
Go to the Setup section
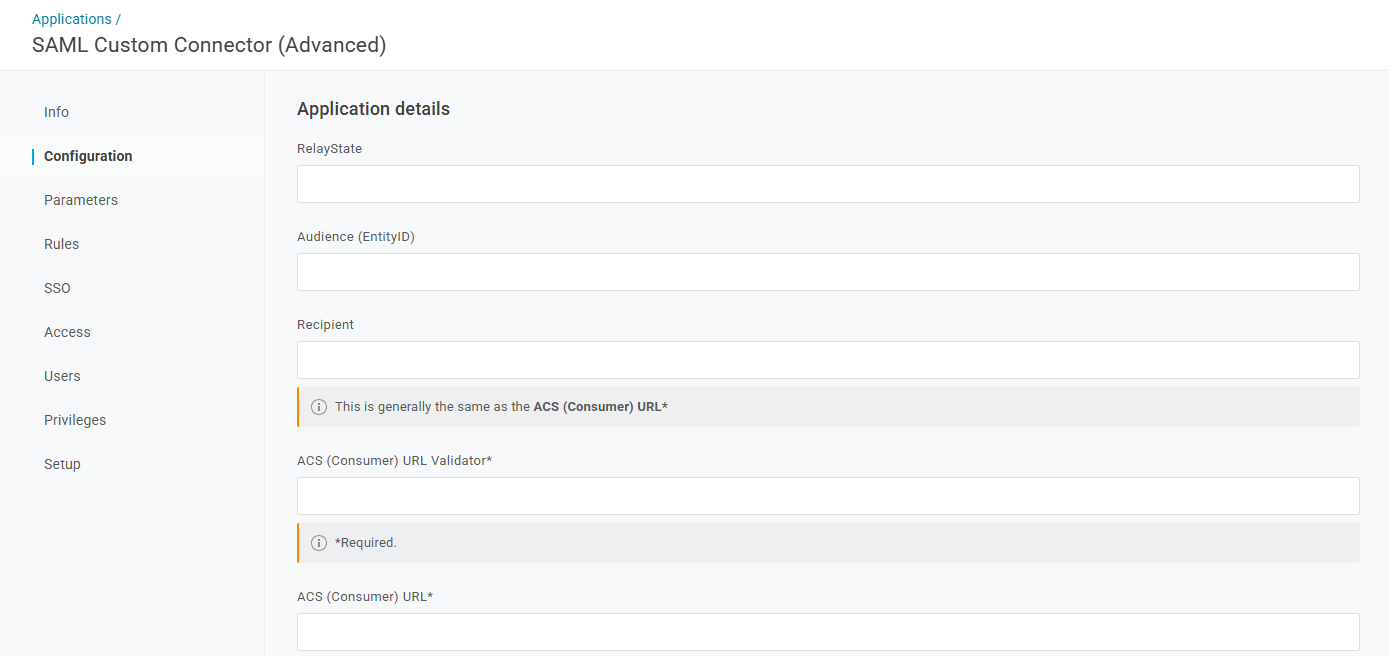[x=62, y=464]
